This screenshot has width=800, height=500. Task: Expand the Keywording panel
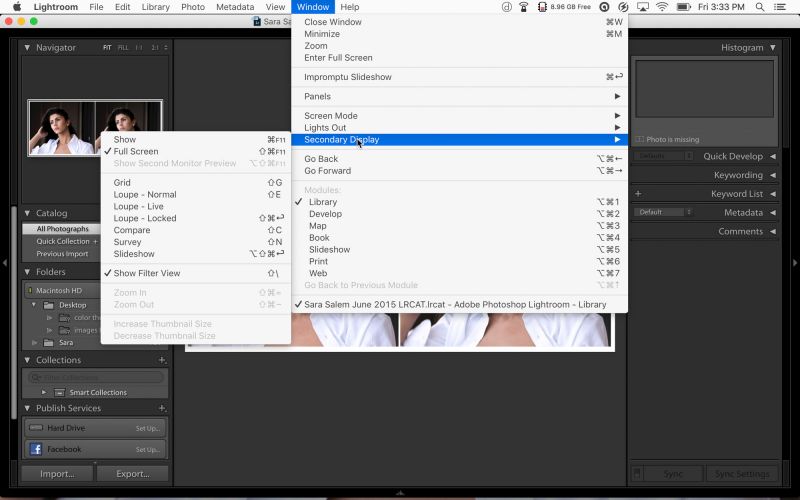pyautogui.click(x=773, y=175)
